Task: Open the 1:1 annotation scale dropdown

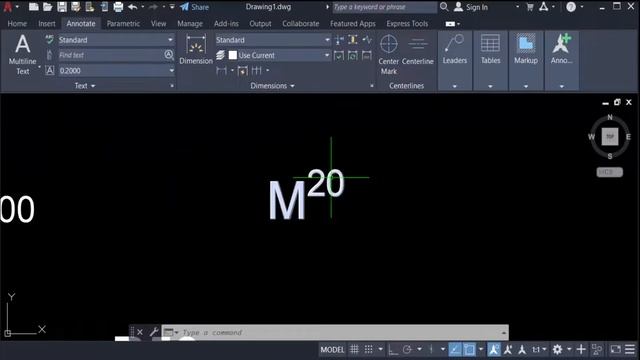Action: pos(539,350)
